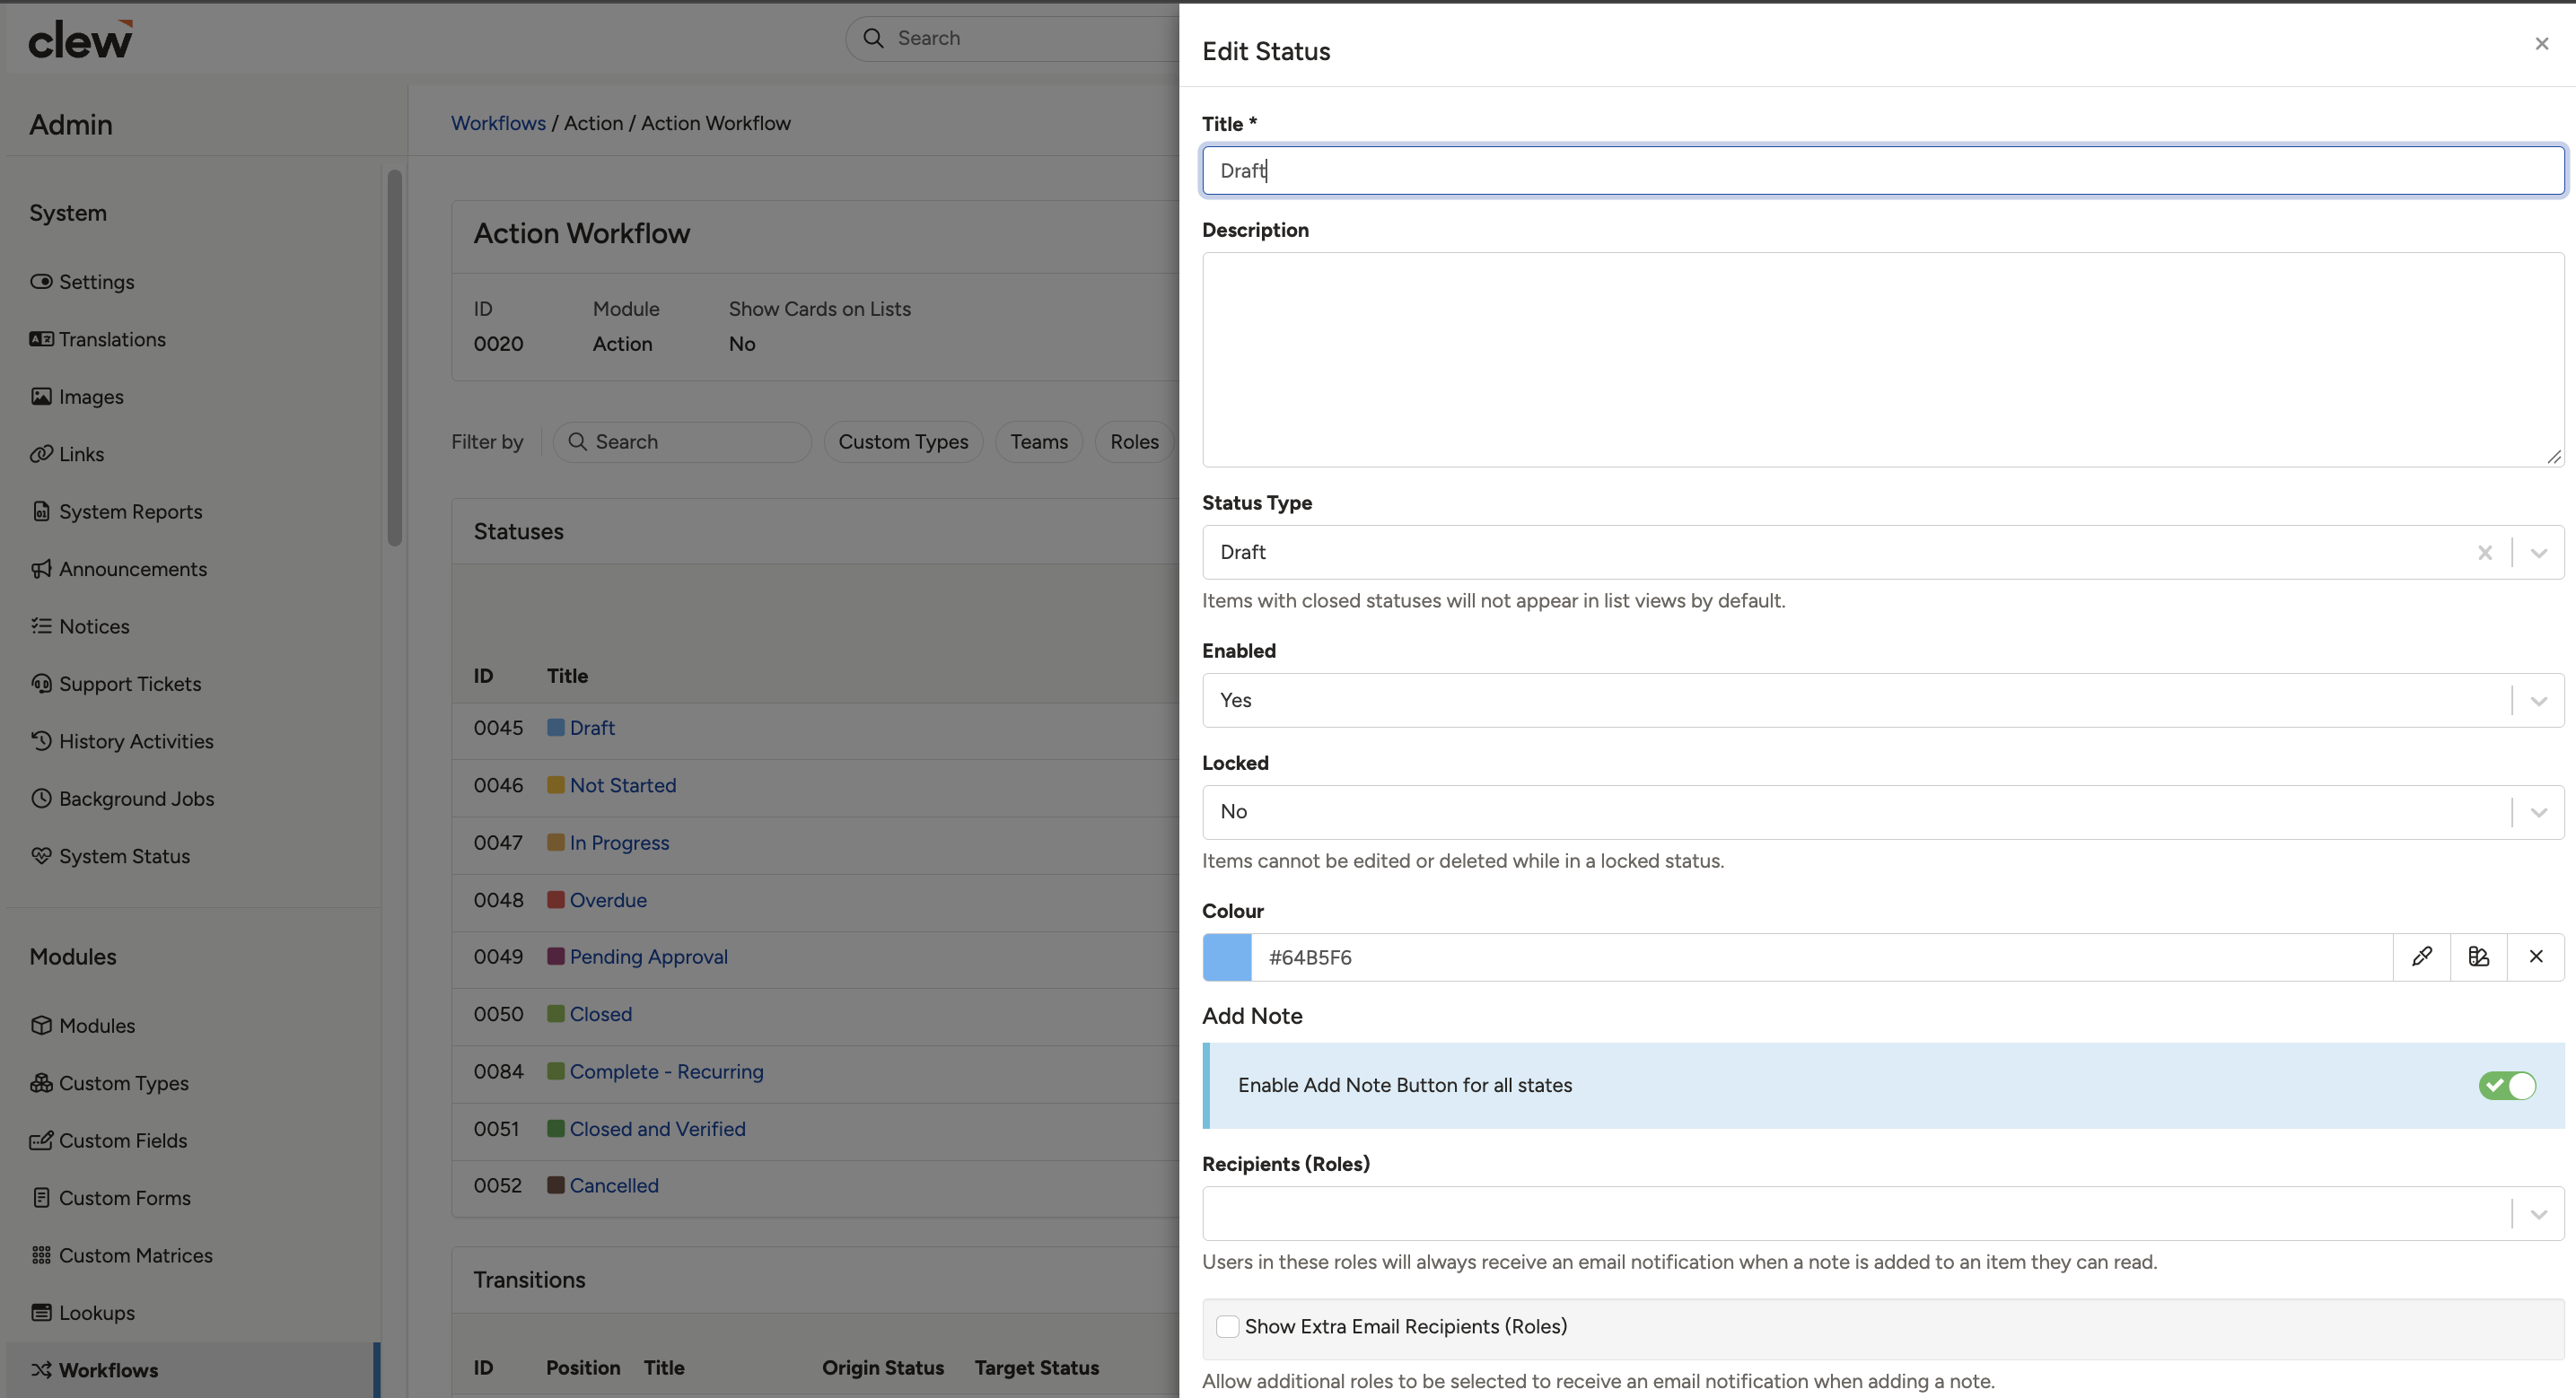Open the Custom Types filter
2576x1398 pixels.
903,442
